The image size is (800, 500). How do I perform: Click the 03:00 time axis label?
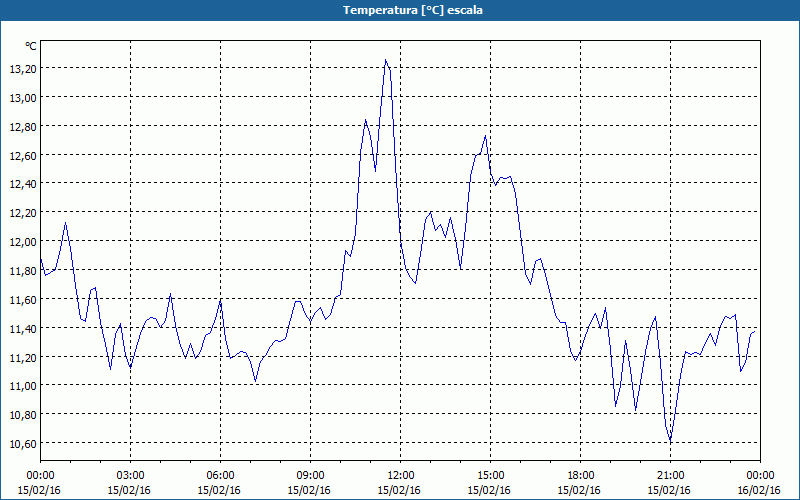coord(130,476)
